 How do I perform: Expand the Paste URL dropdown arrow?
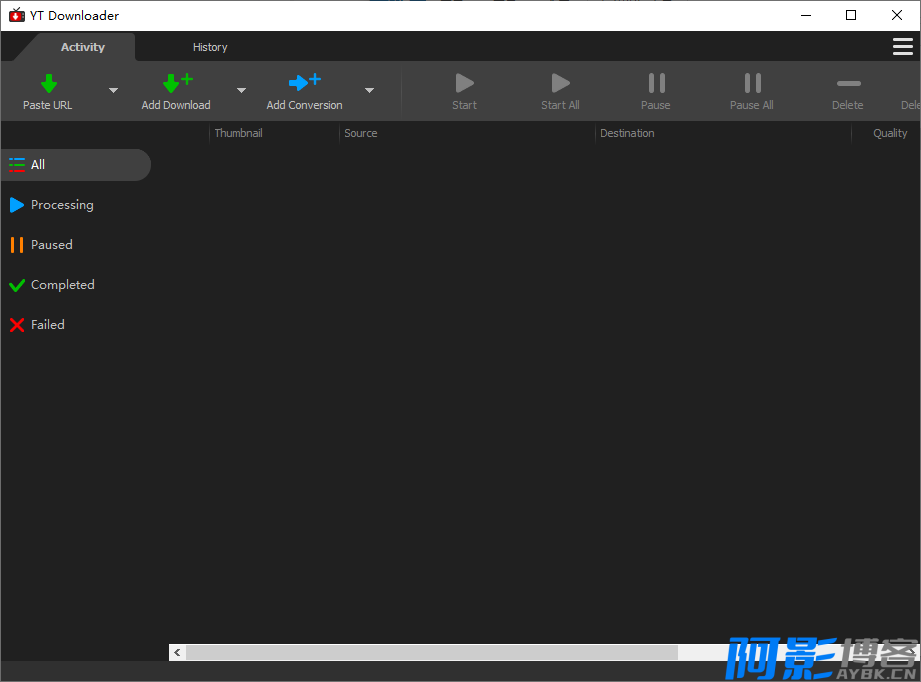coord(113,90)
